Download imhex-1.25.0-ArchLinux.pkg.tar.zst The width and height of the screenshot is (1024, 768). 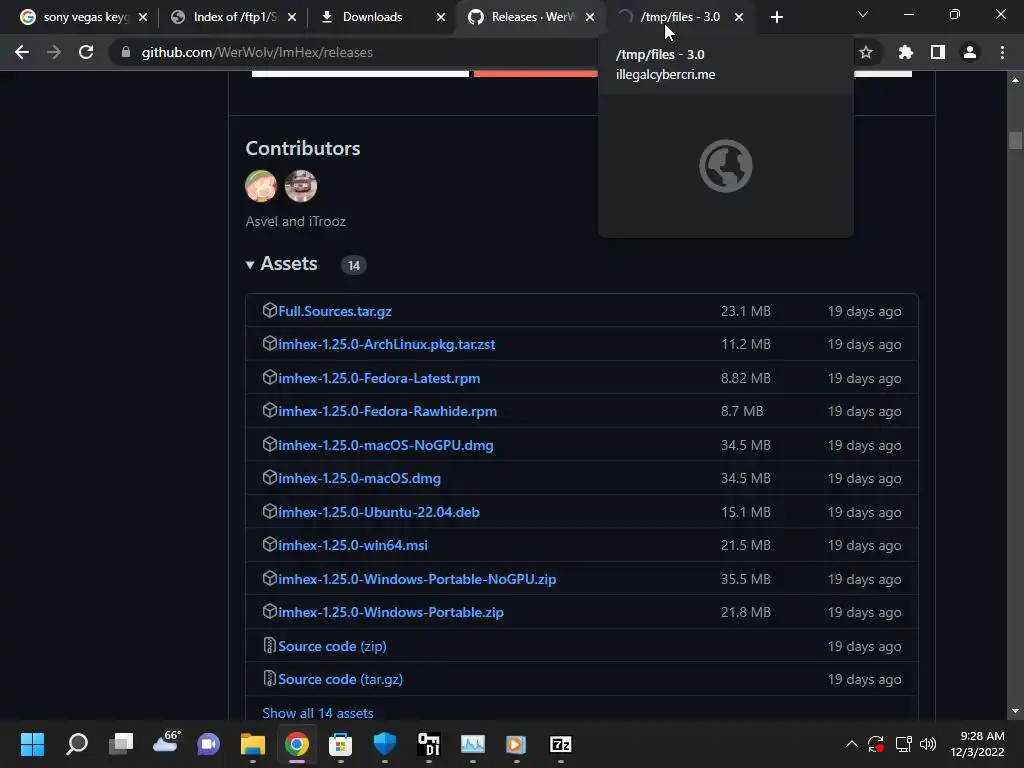(387, 344)
